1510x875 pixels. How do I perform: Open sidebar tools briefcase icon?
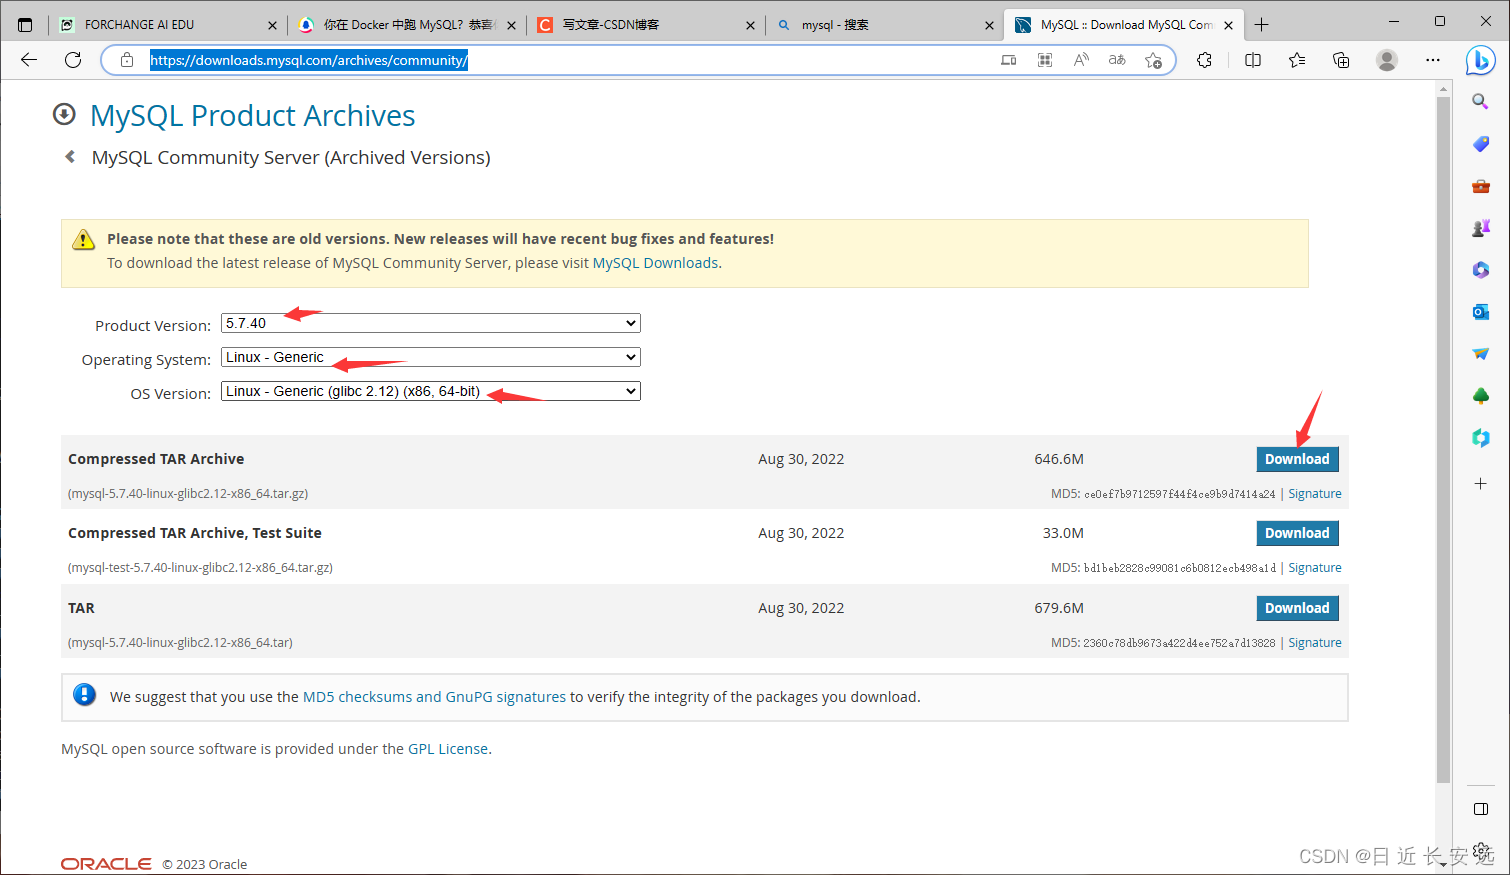click(1481, 186)
